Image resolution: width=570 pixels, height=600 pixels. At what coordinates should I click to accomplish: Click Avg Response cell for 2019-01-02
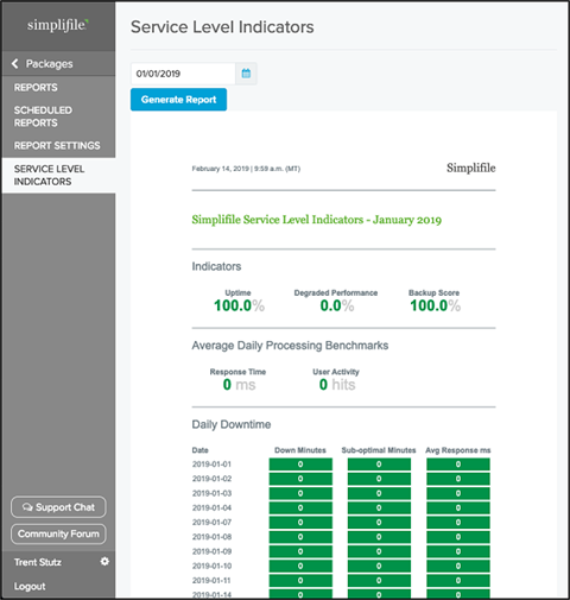click(458, 479)
